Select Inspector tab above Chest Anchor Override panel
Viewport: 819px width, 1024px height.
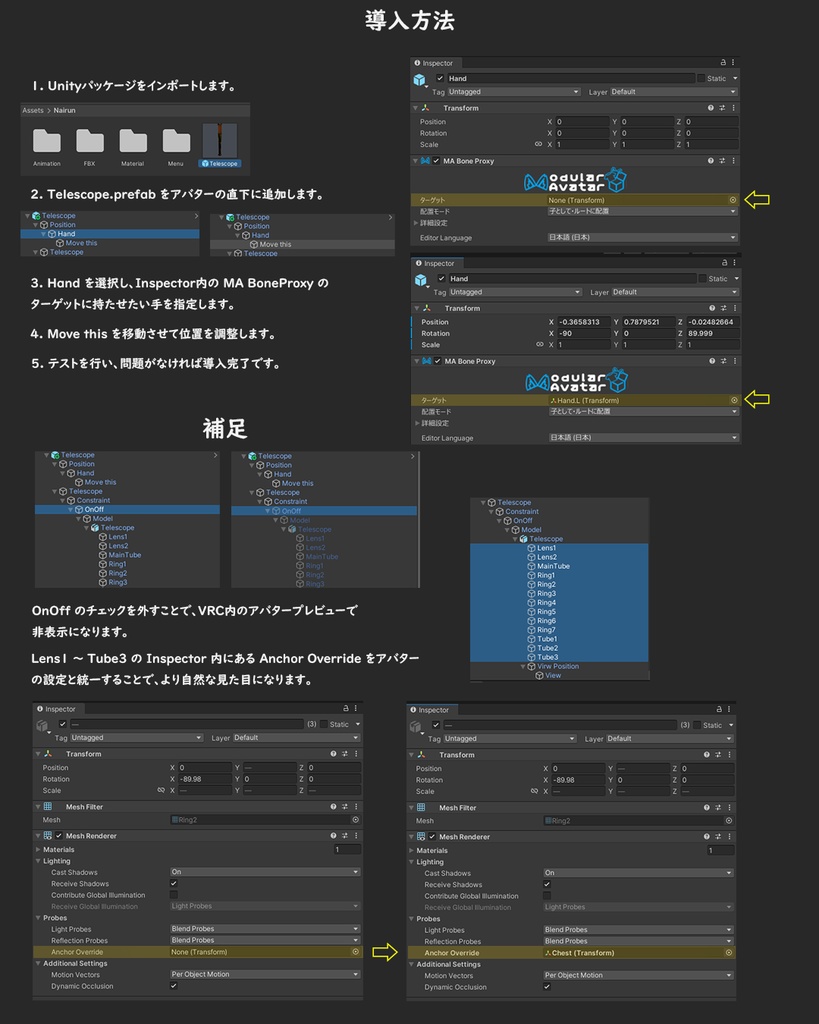(x=430, y=710)
